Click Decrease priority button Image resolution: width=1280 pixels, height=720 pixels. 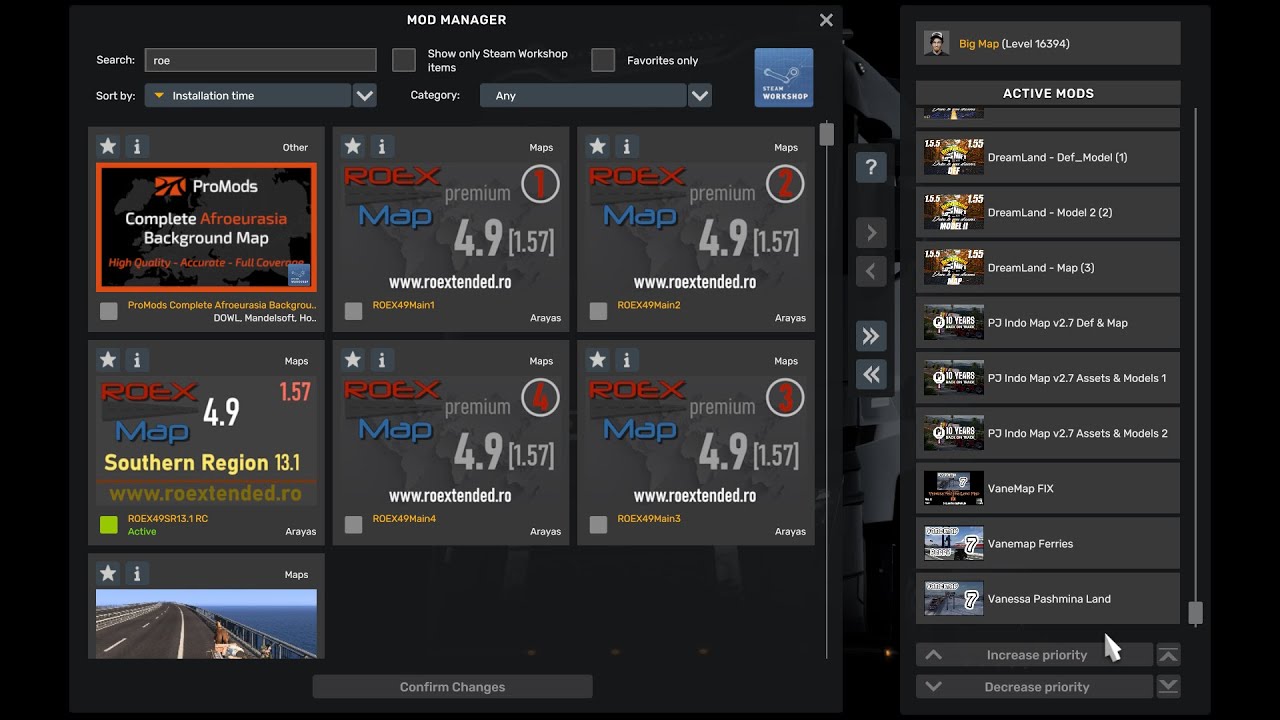pyautogui.click(x=1034, y=687)
